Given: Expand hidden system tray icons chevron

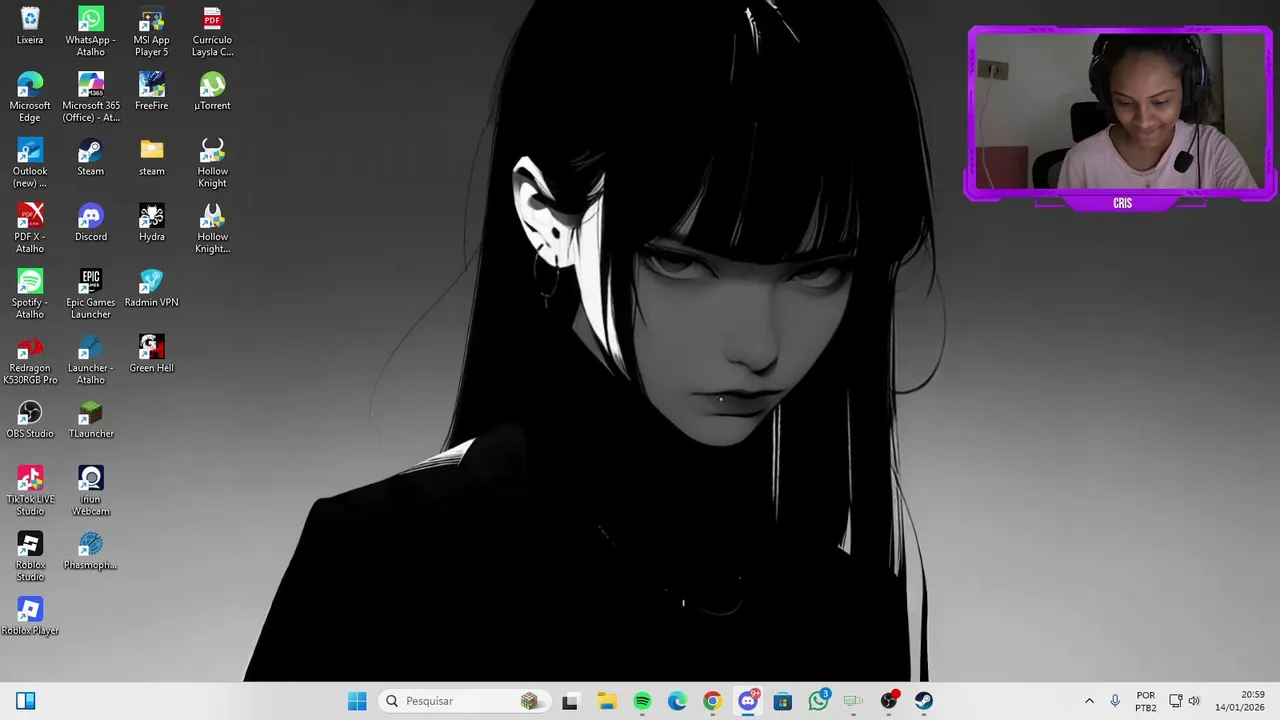Looking at the screenshot, I should 1089,701.
